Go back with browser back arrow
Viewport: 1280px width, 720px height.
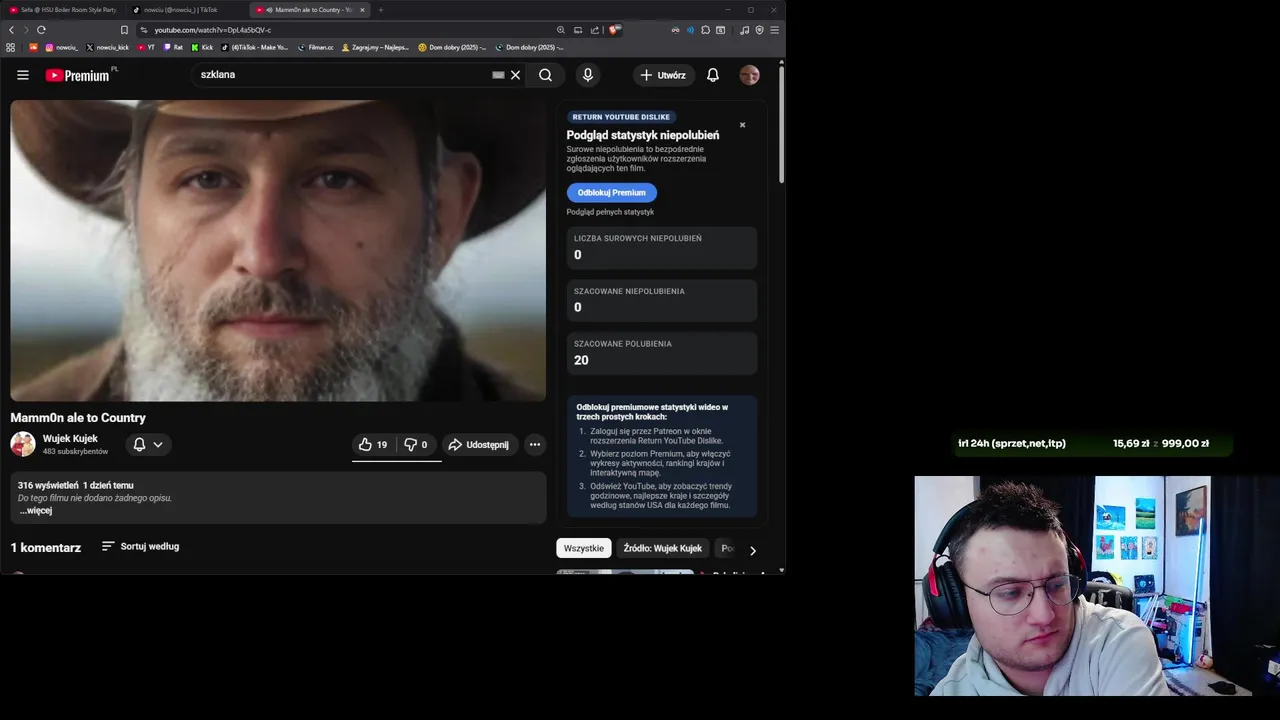click(x=11, y=30)
